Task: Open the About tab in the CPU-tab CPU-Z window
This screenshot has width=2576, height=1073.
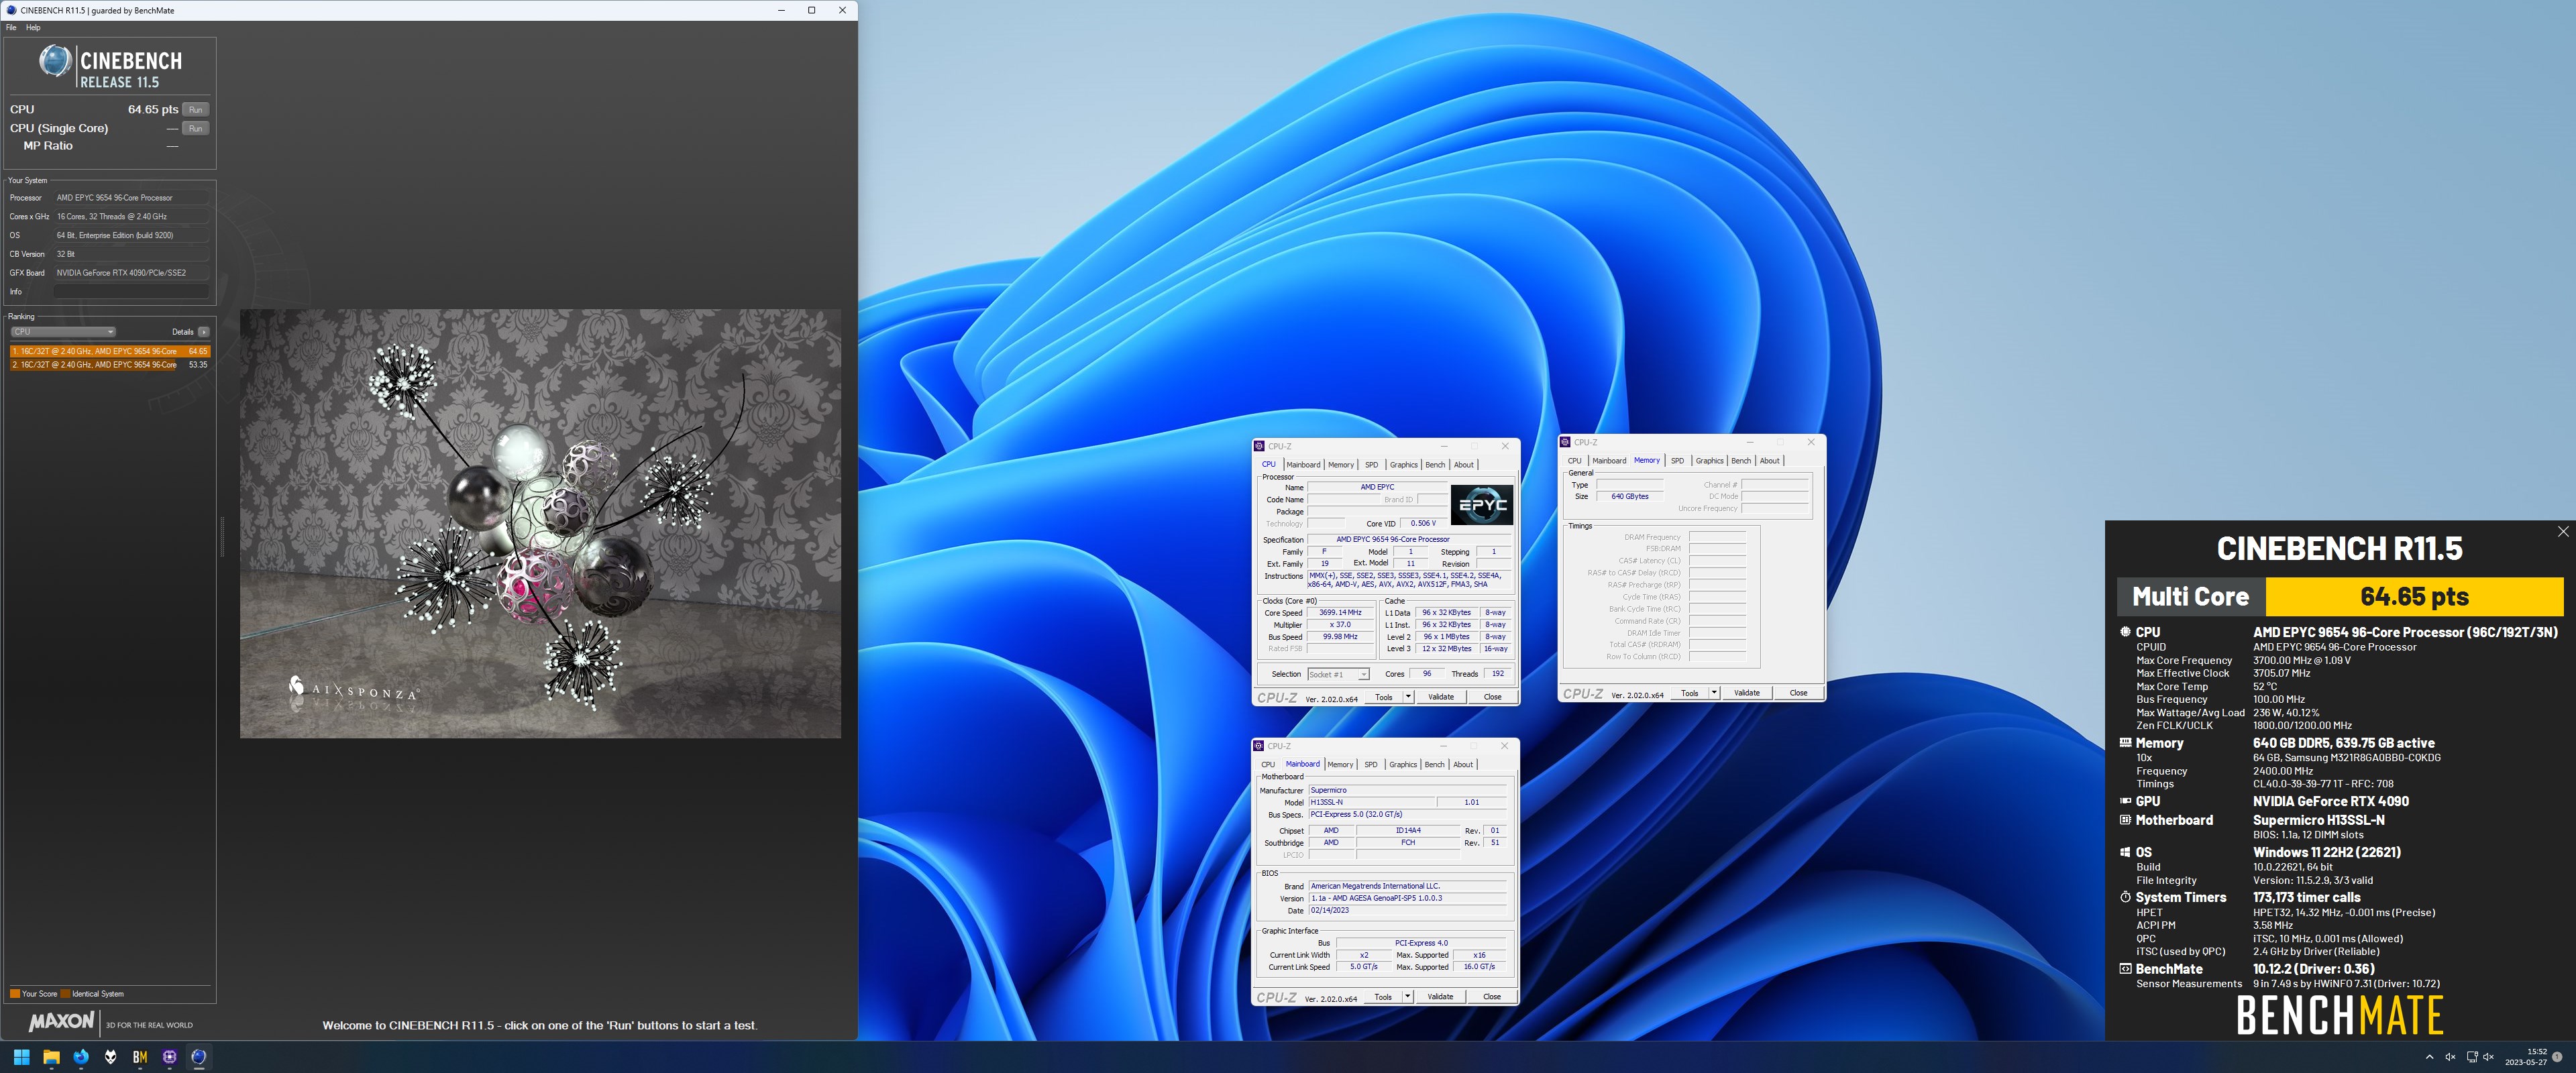Action: (x=1463, y=464)
